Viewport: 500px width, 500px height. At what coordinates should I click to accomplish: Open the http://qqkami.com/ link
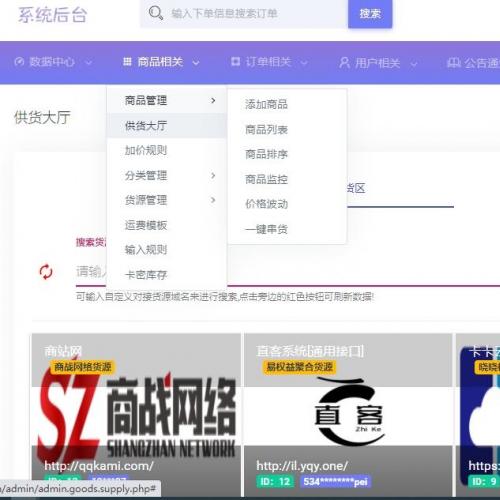[x=99, y=466]
